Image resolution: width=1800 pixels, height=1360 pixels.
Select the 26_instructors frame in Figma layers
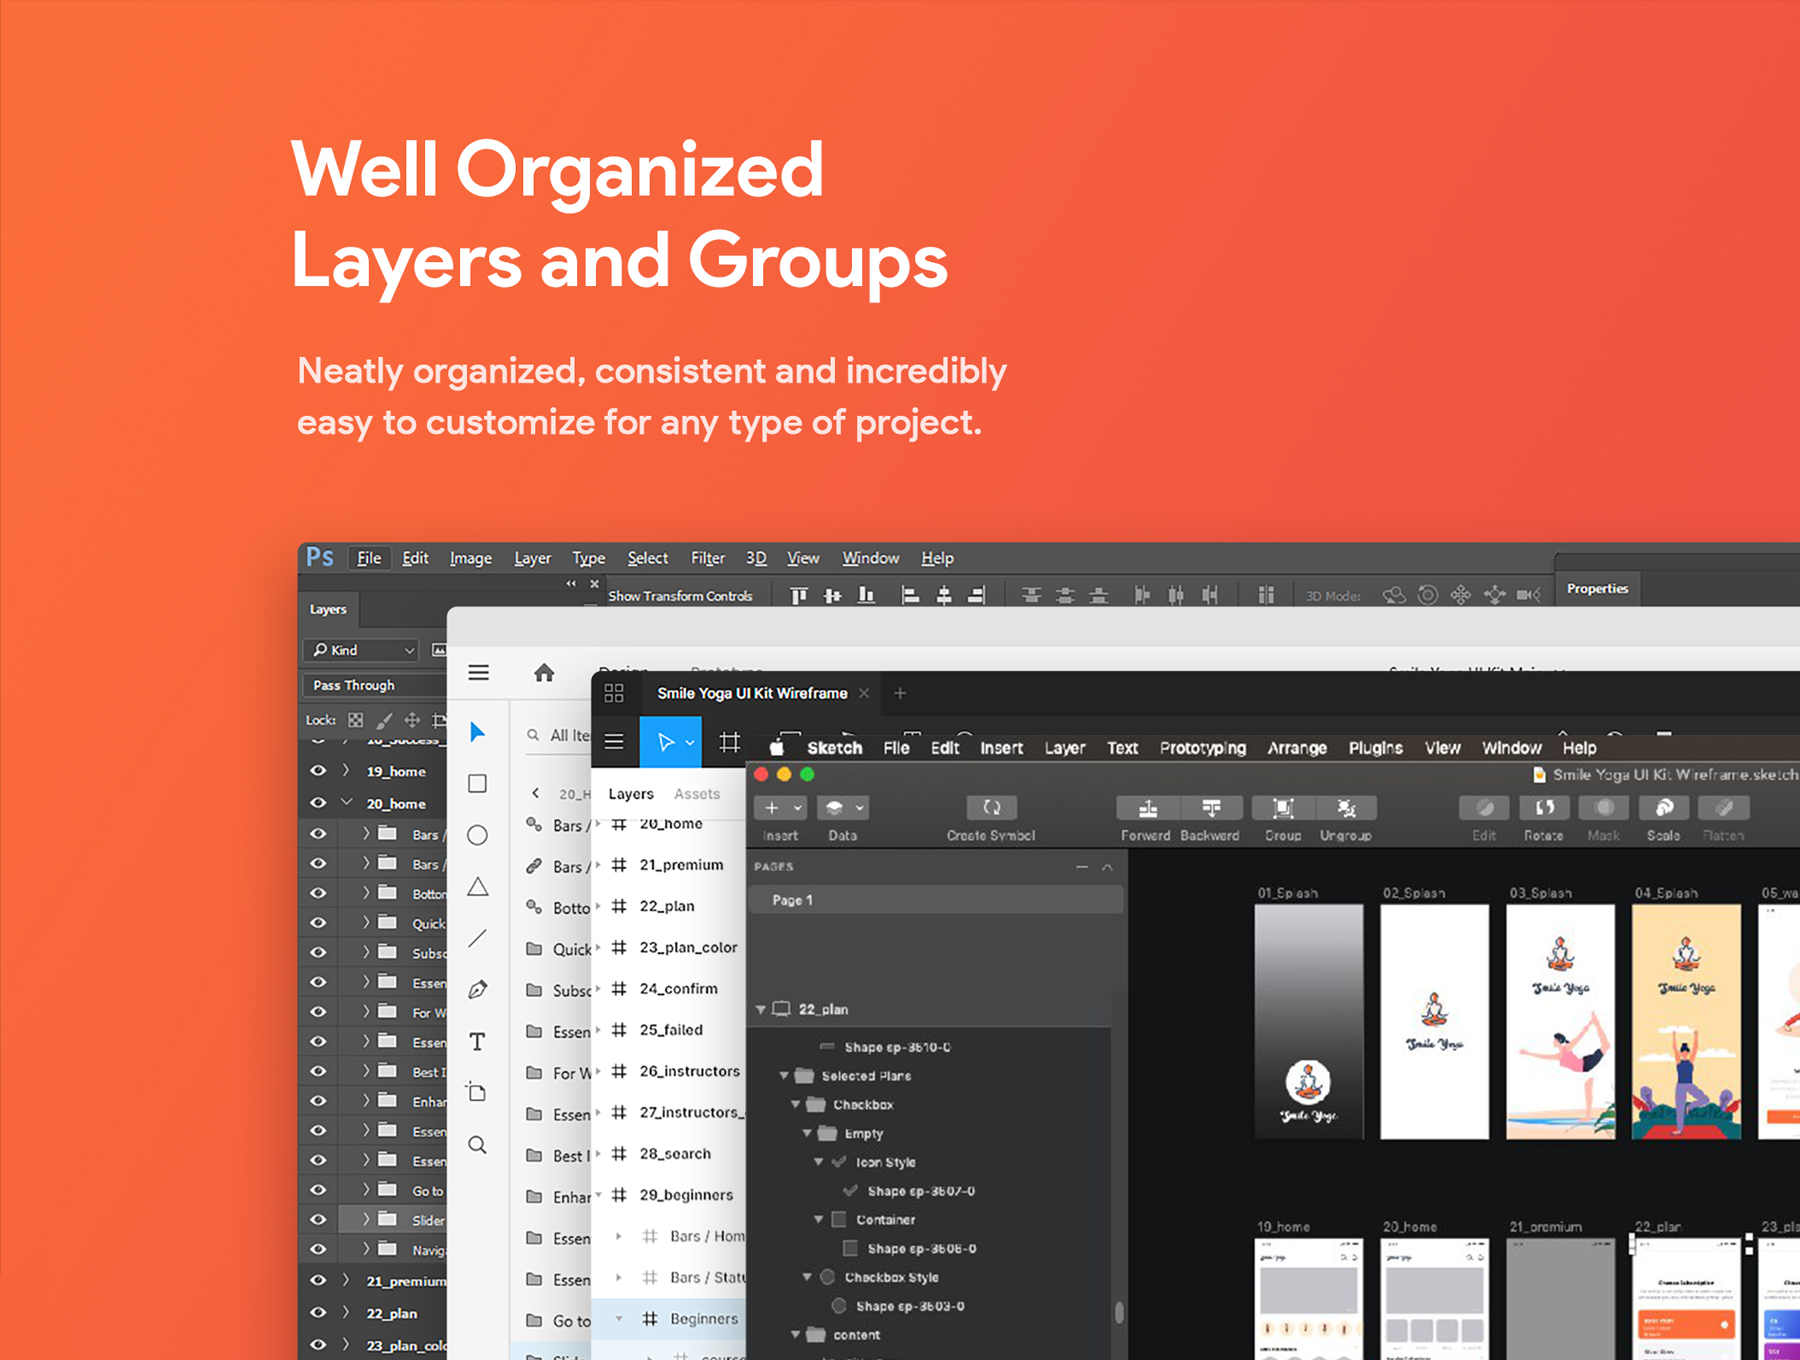pos(689,1071)
